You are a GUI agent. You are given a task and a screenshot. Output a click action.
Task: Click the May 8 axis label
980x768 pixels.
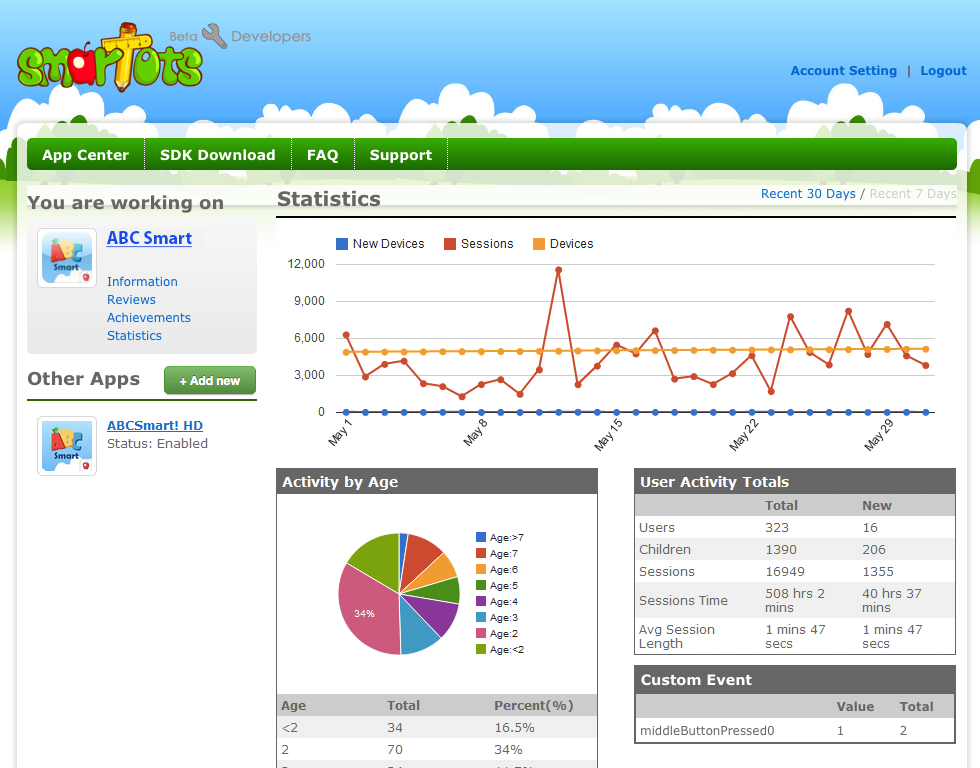point(475,432)
